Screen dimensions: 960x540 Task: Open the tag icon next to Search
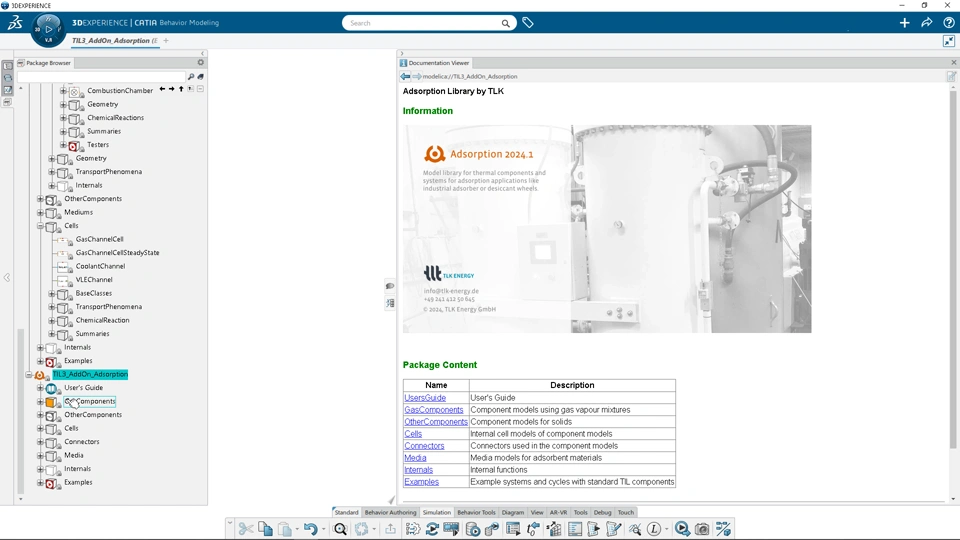[x=528, y=23]
